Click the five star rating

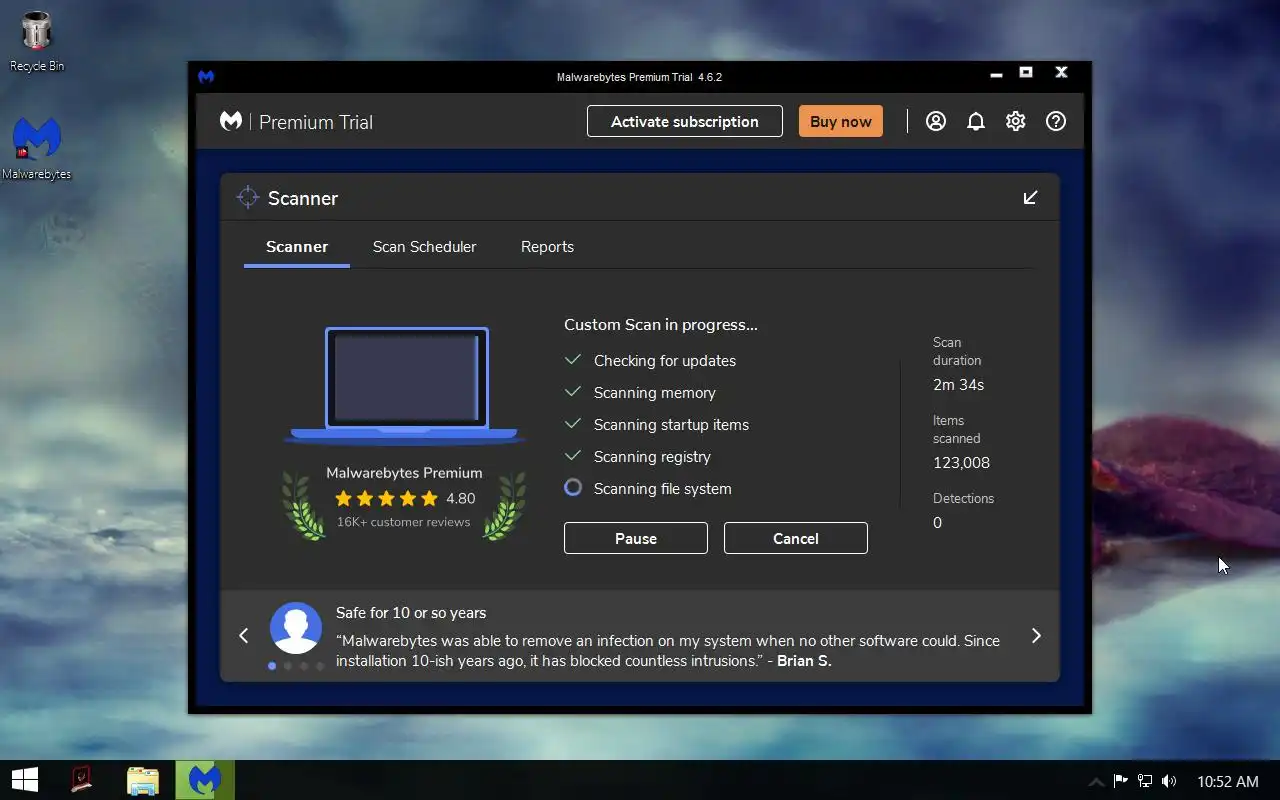pos(386,498)
